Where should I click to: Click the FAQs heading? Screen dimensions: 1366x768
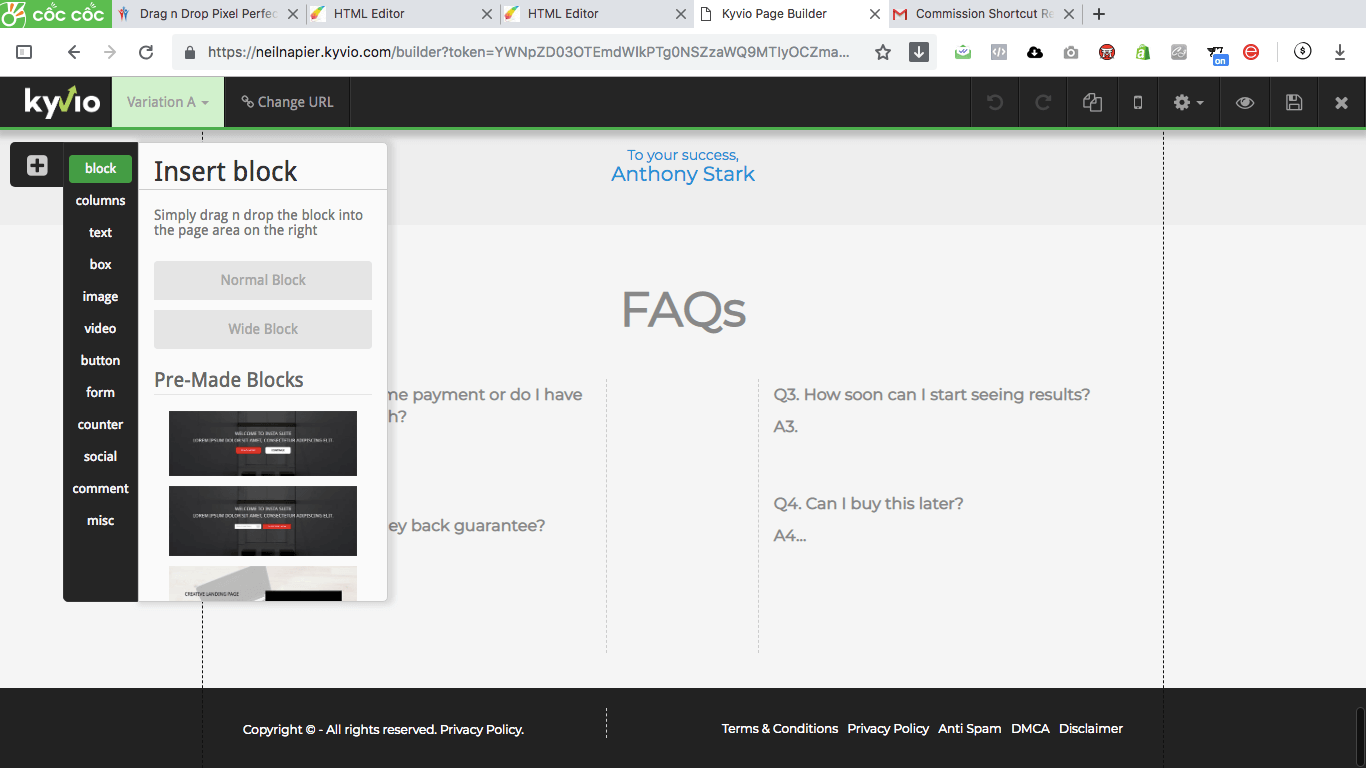(683, 309)
